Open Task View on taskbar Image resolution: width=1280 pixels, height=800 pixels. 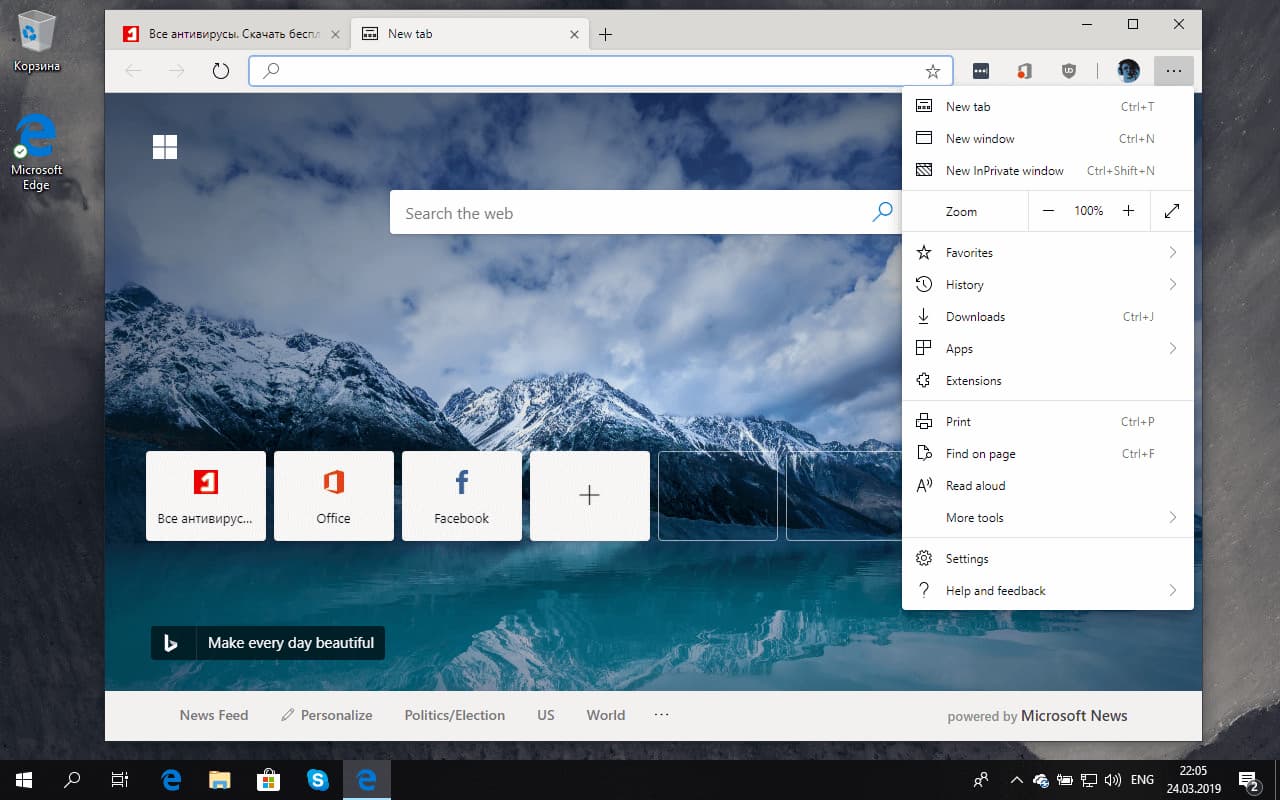tap(120, 780)
